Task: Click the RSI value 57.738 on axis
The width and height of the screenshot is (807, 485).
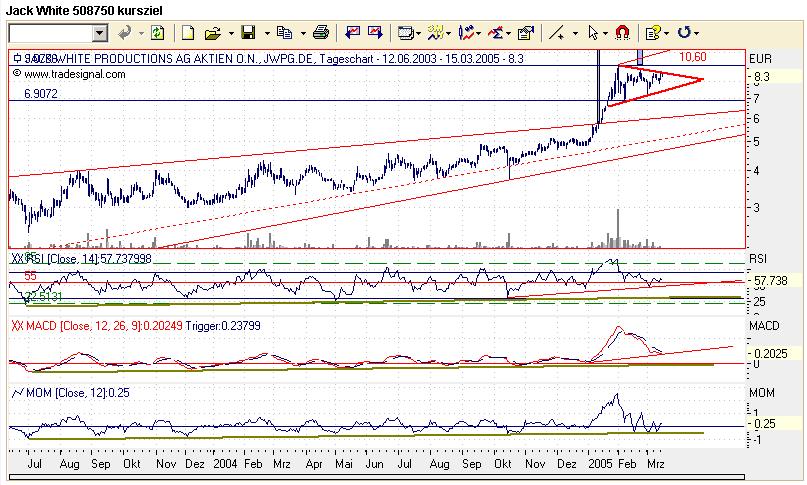Action: [x=771, y=281]
